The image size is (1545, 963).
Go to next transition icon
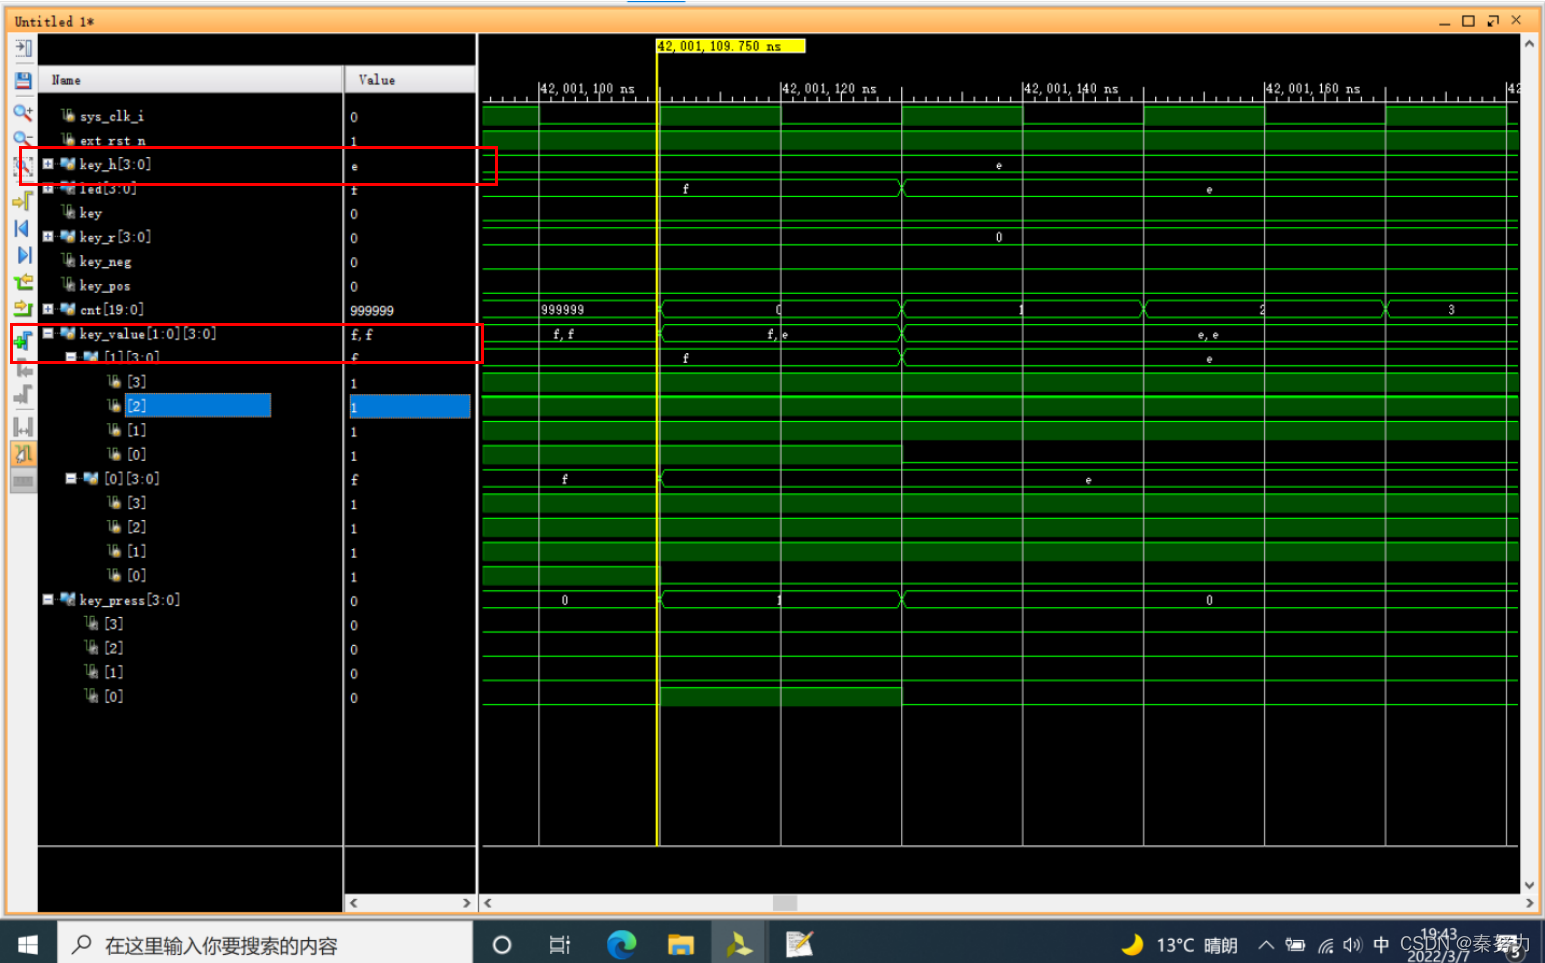[23, 309]
